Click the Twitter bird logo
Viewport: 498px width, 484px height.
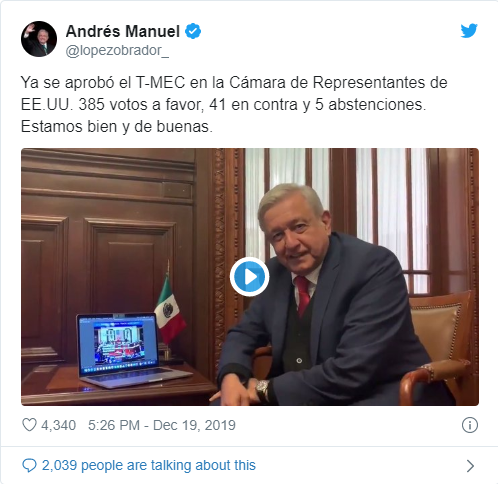tap(469, 31)
